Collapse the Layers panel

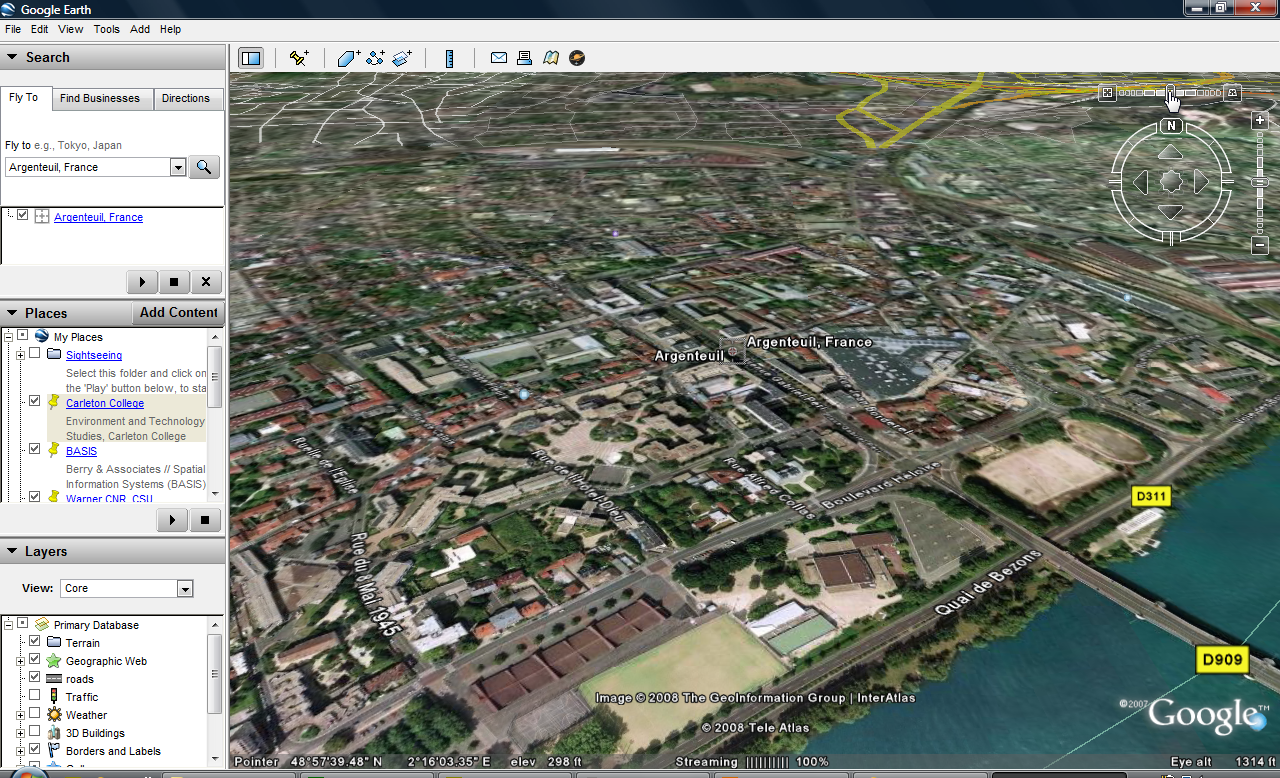12,551
